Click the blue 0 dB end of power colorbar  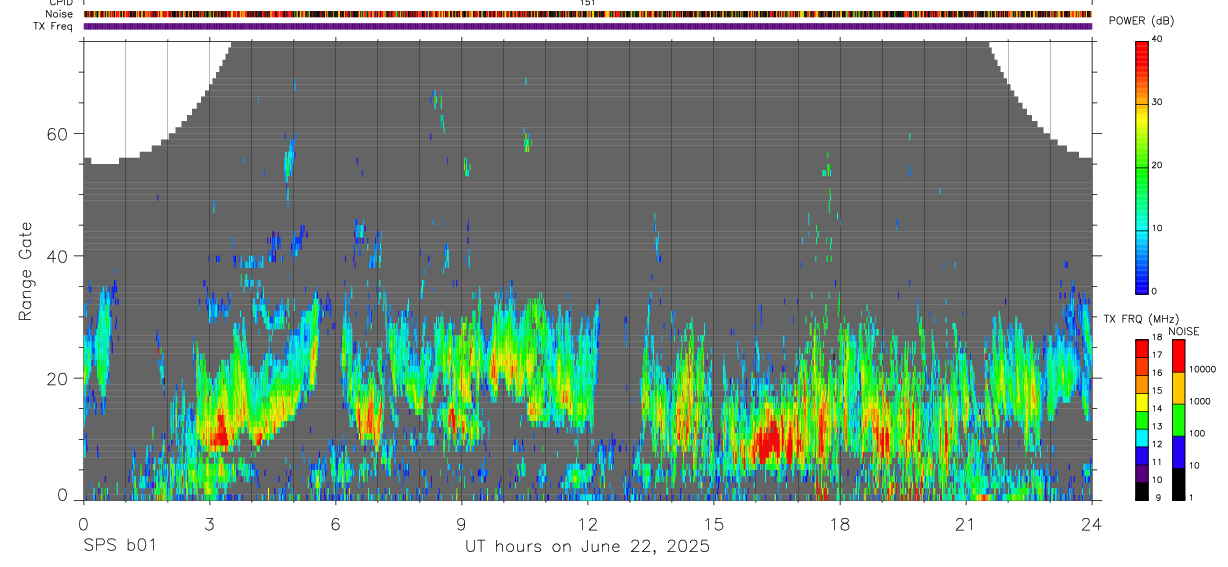(1143, 285)
